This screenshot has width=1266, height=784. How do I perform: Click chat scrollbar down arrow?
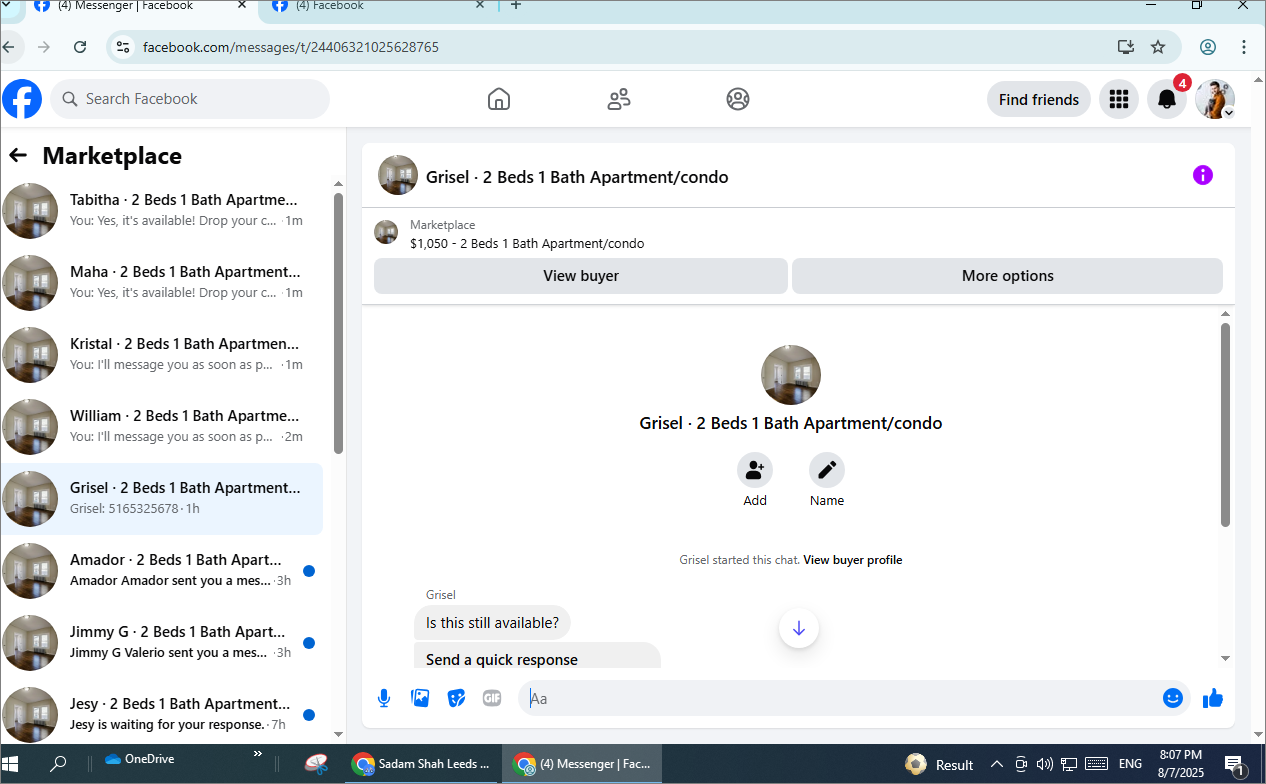tap(1226, 658)
